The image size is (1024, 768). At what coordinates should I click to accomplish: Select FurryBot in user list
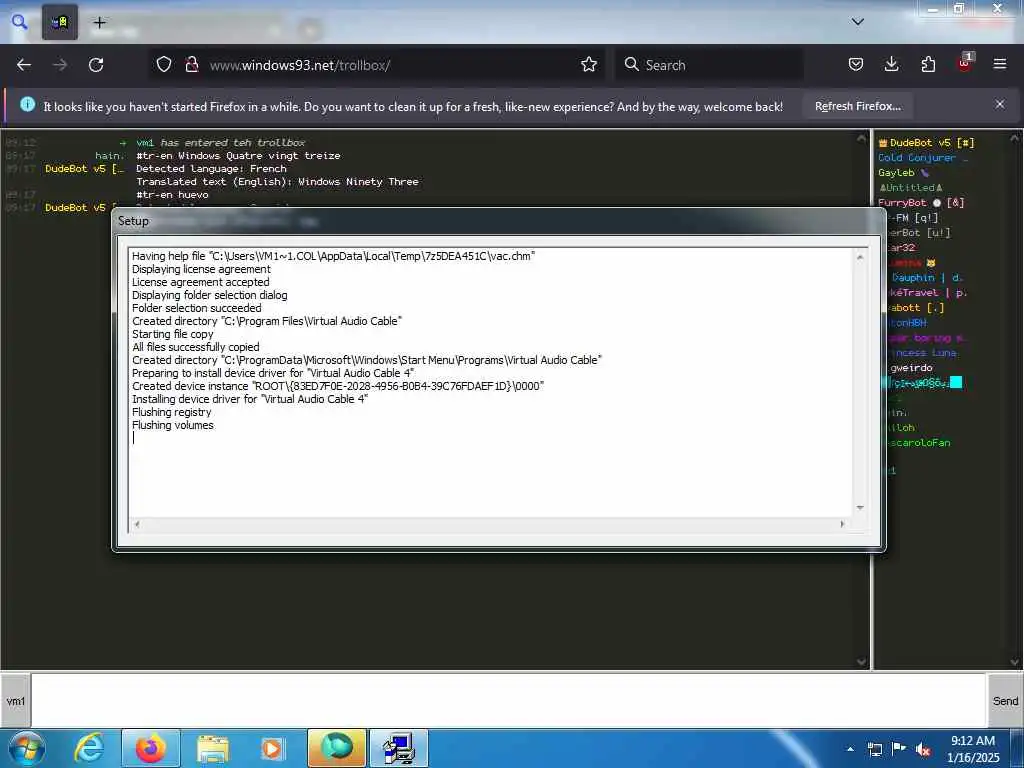[x=921, y=203]
